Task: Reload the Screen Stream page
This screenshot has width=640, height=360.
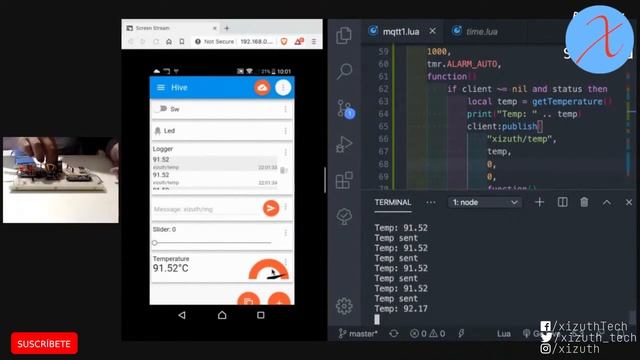Action: [156, 42]
